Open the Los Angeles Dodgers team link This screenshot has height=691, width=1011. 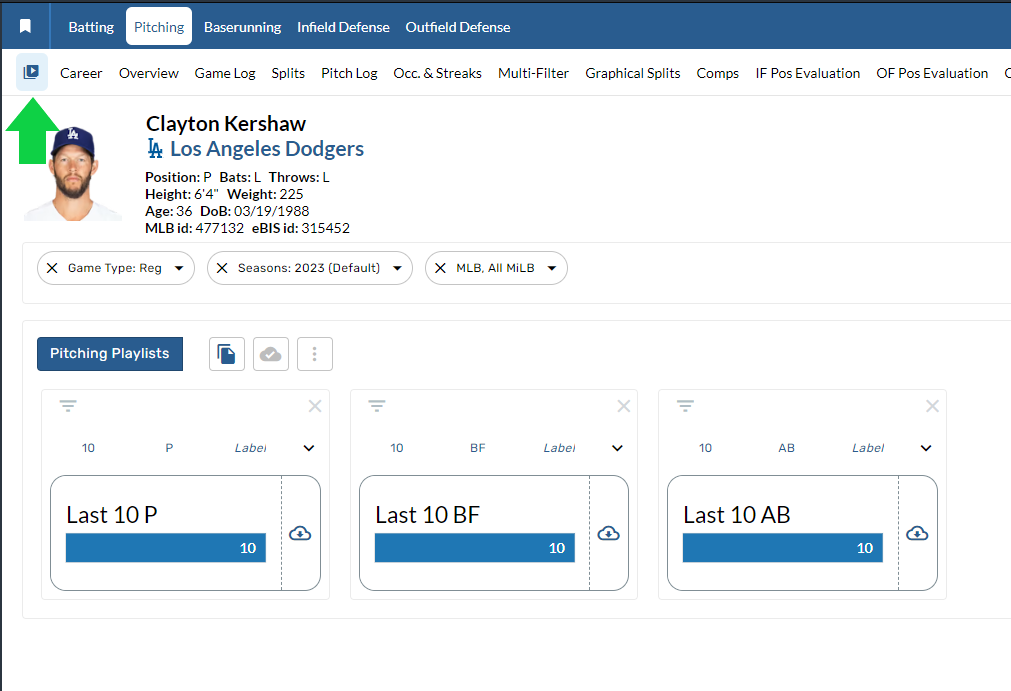(x=266, y=149)
